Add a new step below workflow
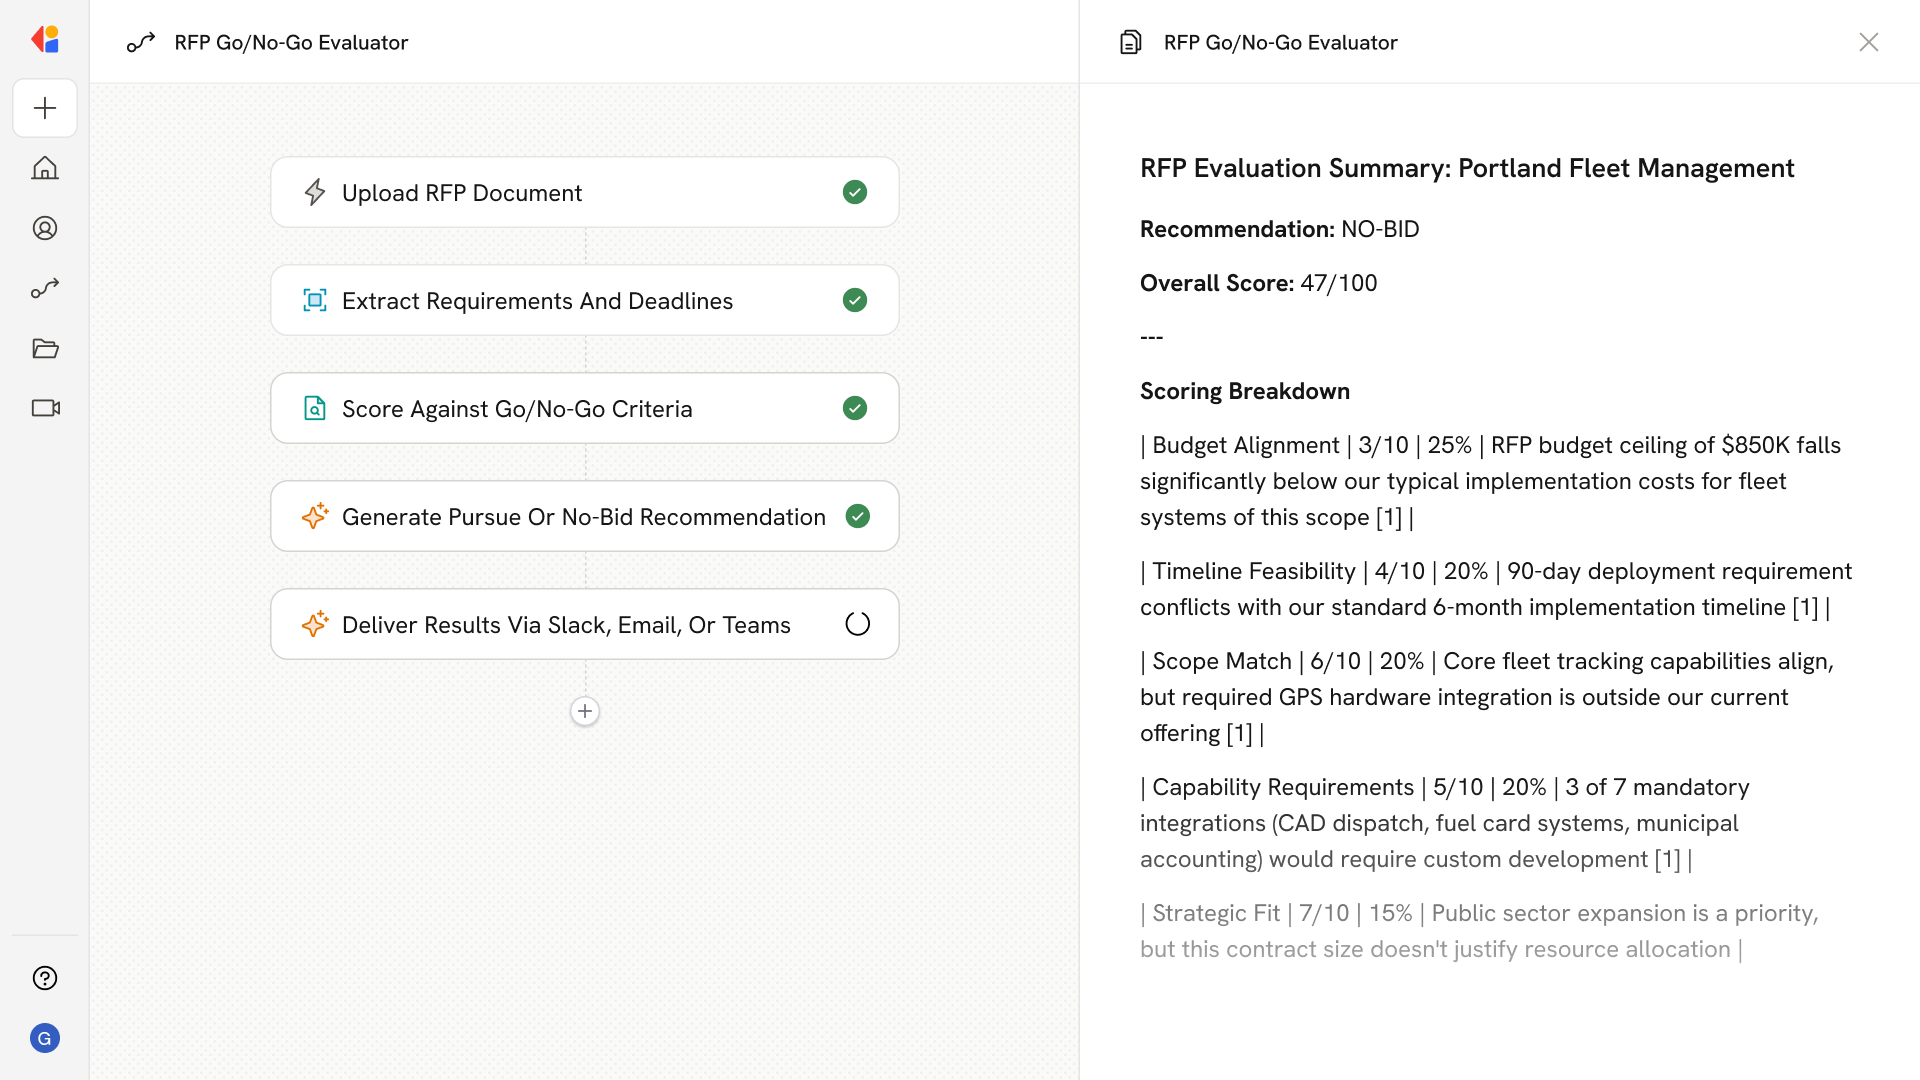 click(585, 711)
